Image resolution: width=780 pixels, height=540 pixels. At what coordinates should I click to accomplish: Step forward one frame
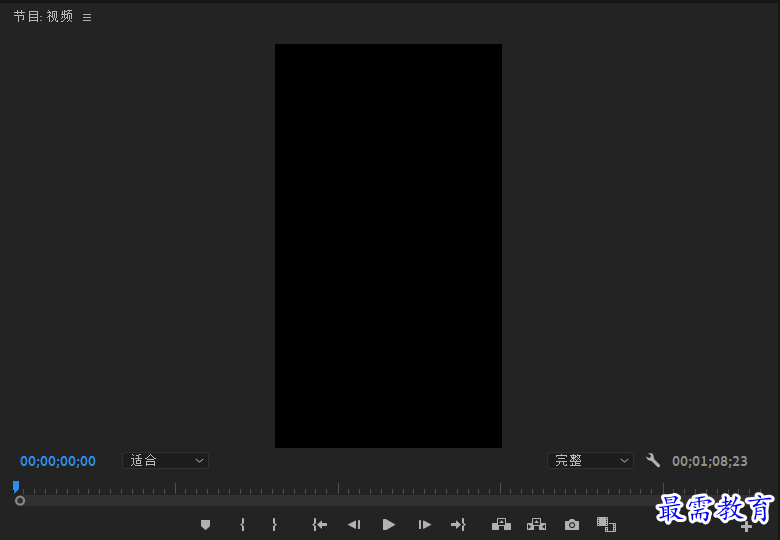coord(424,525)
